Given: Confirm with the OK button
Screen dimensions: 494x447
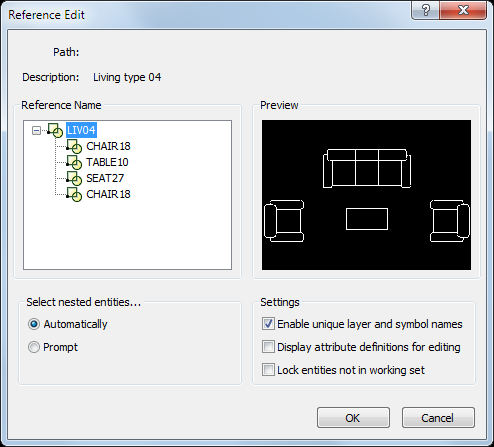Looking at the screenshot, I should coord(353,417).
